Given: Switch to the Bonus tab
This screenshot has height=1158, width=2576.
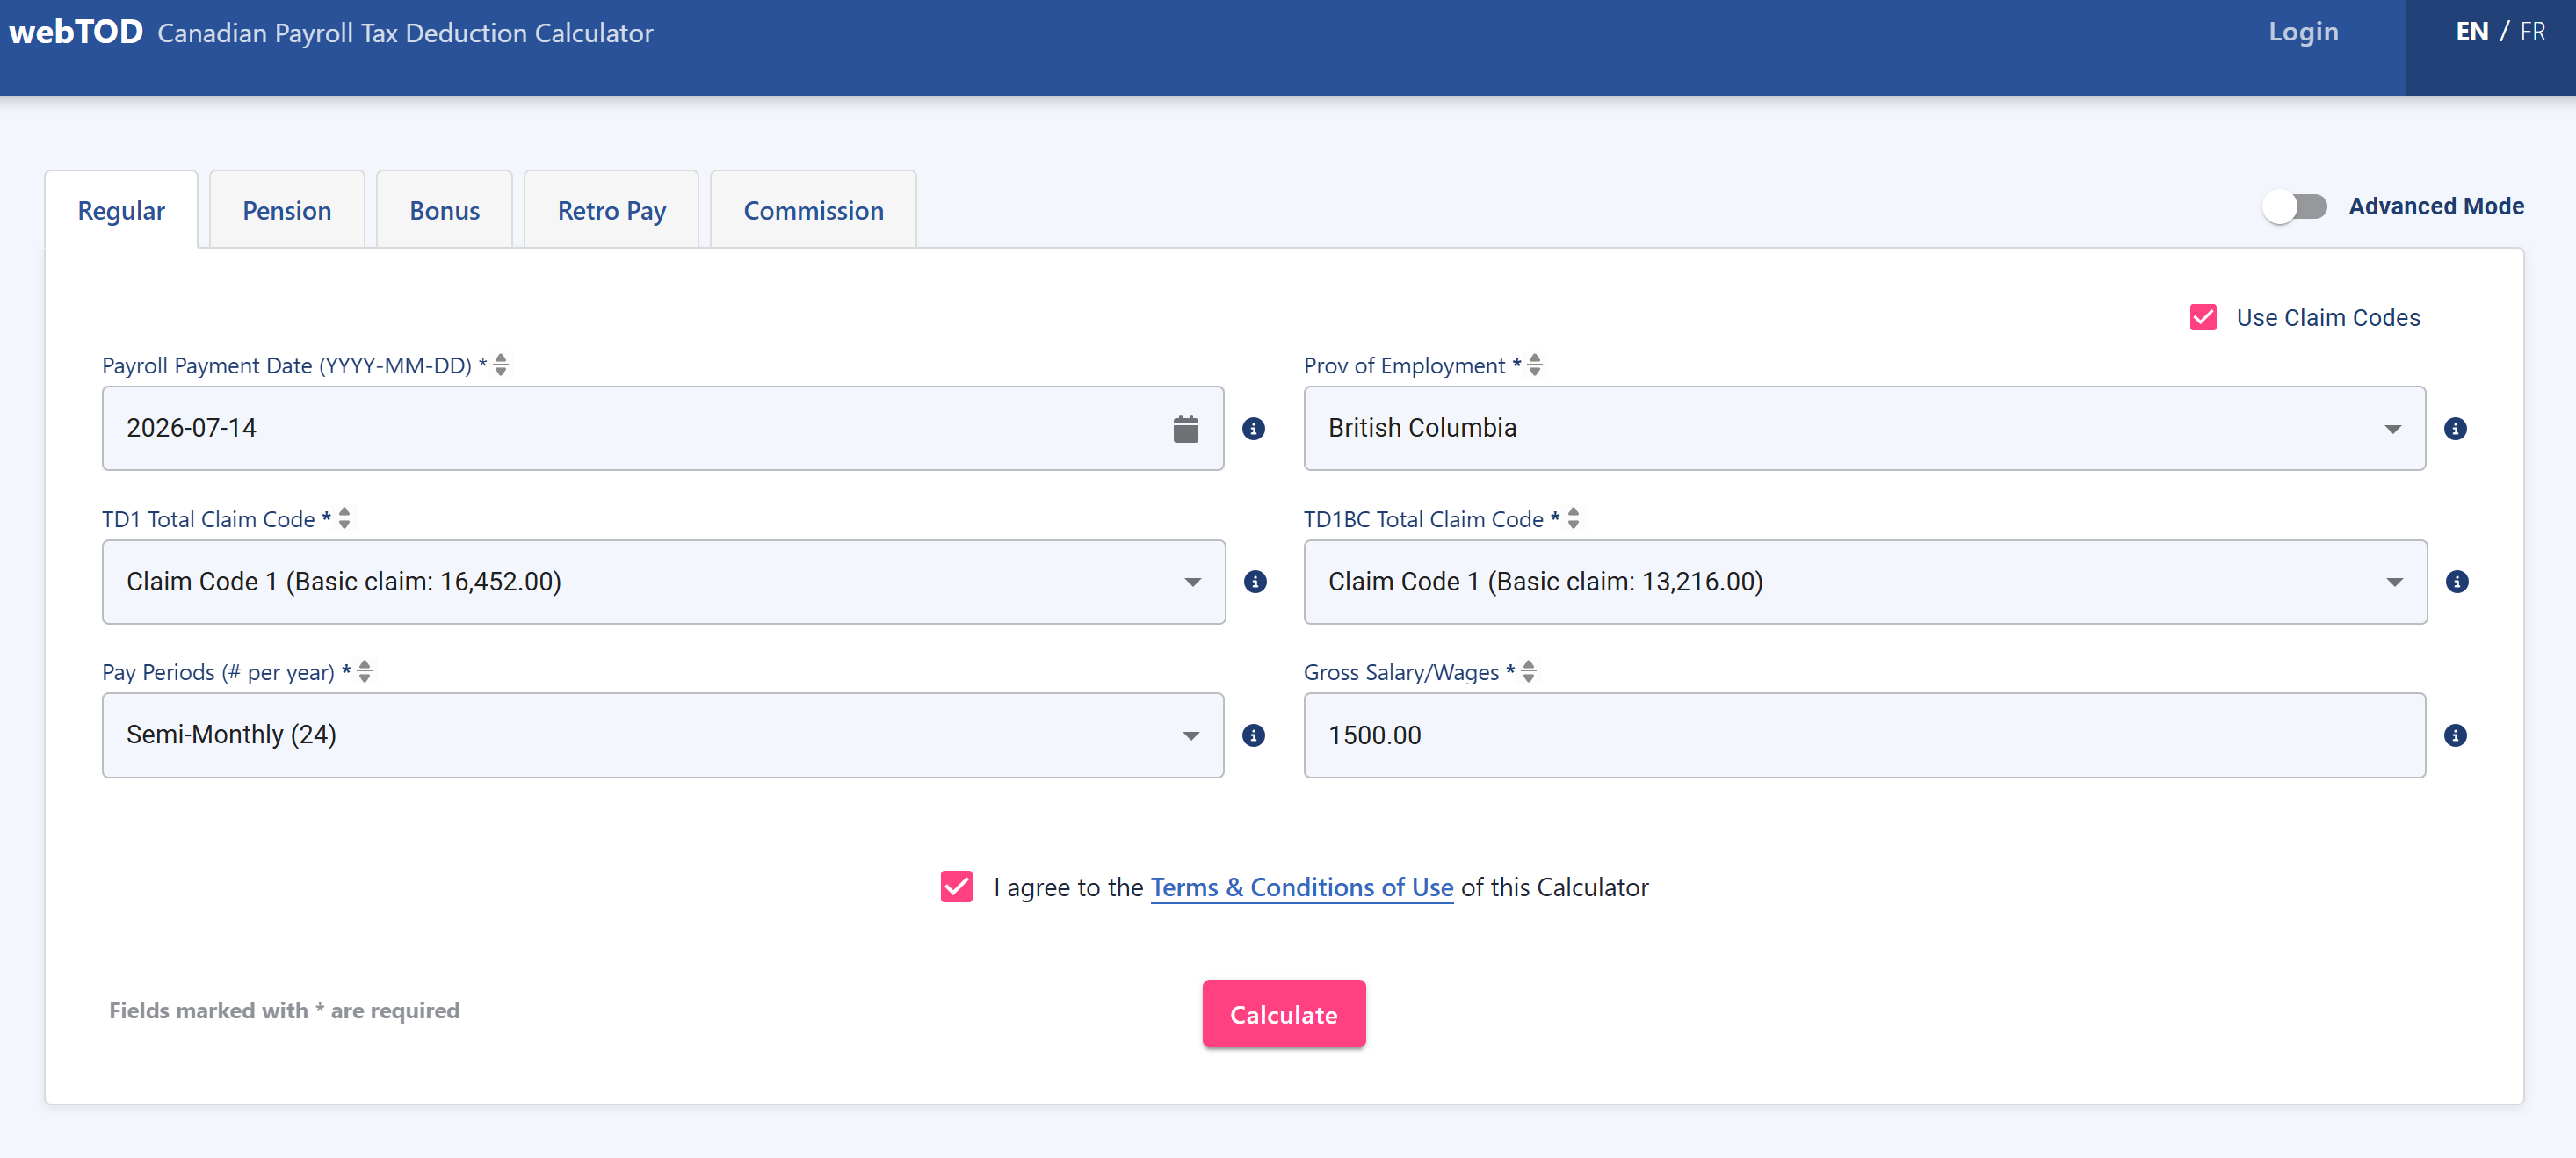Looking at the screenshot, I should [444, 210].
